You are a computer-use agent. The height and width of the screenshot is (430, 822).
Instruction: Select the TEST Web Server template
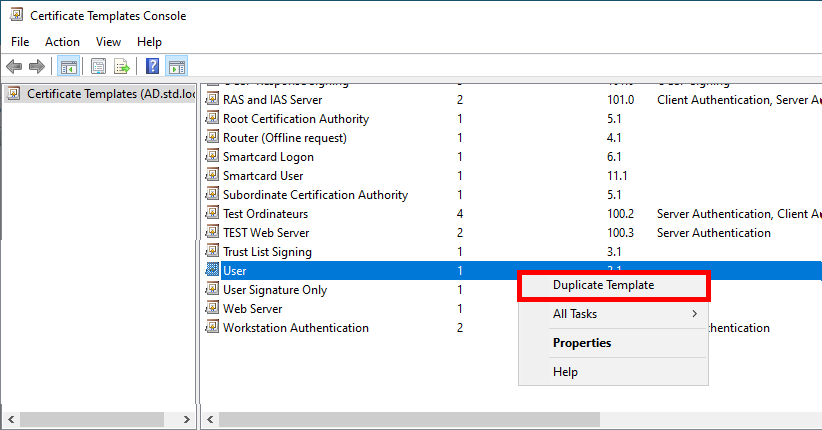266,232
